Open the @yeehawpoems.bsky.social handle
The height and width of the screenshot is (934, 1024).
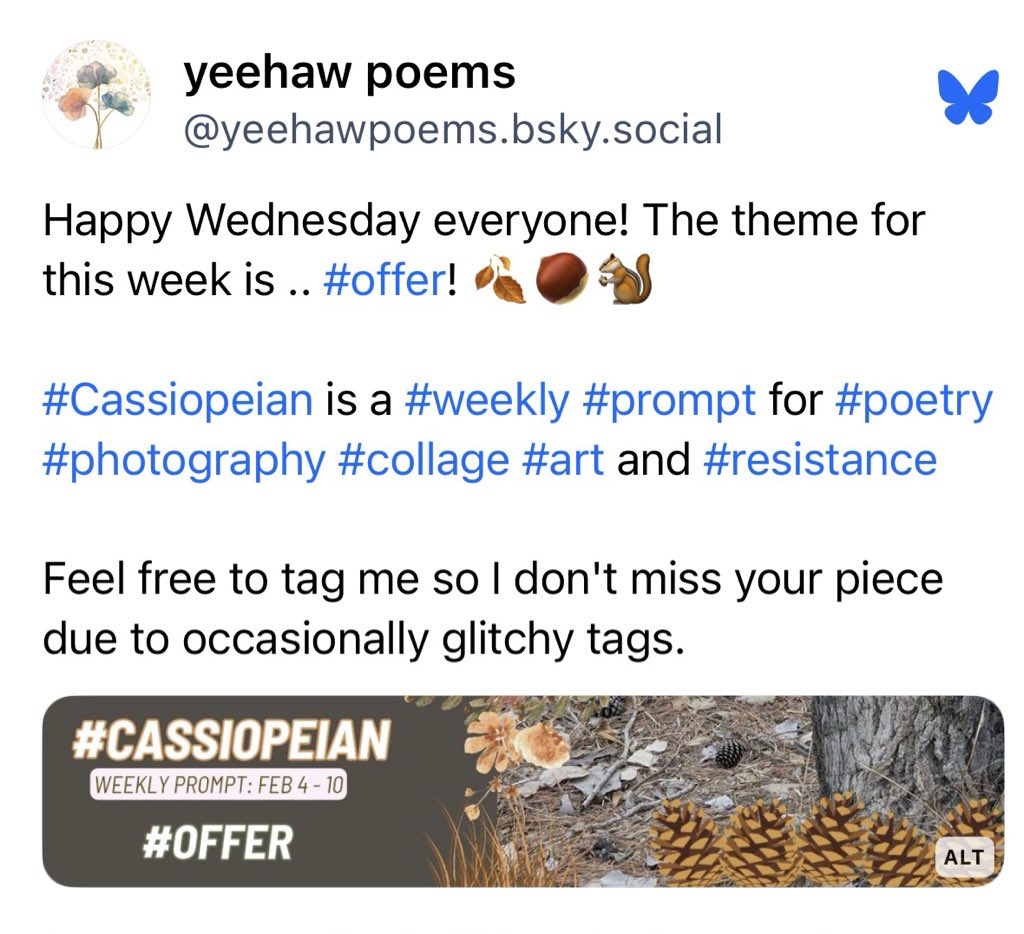click(x=452, y=129)
